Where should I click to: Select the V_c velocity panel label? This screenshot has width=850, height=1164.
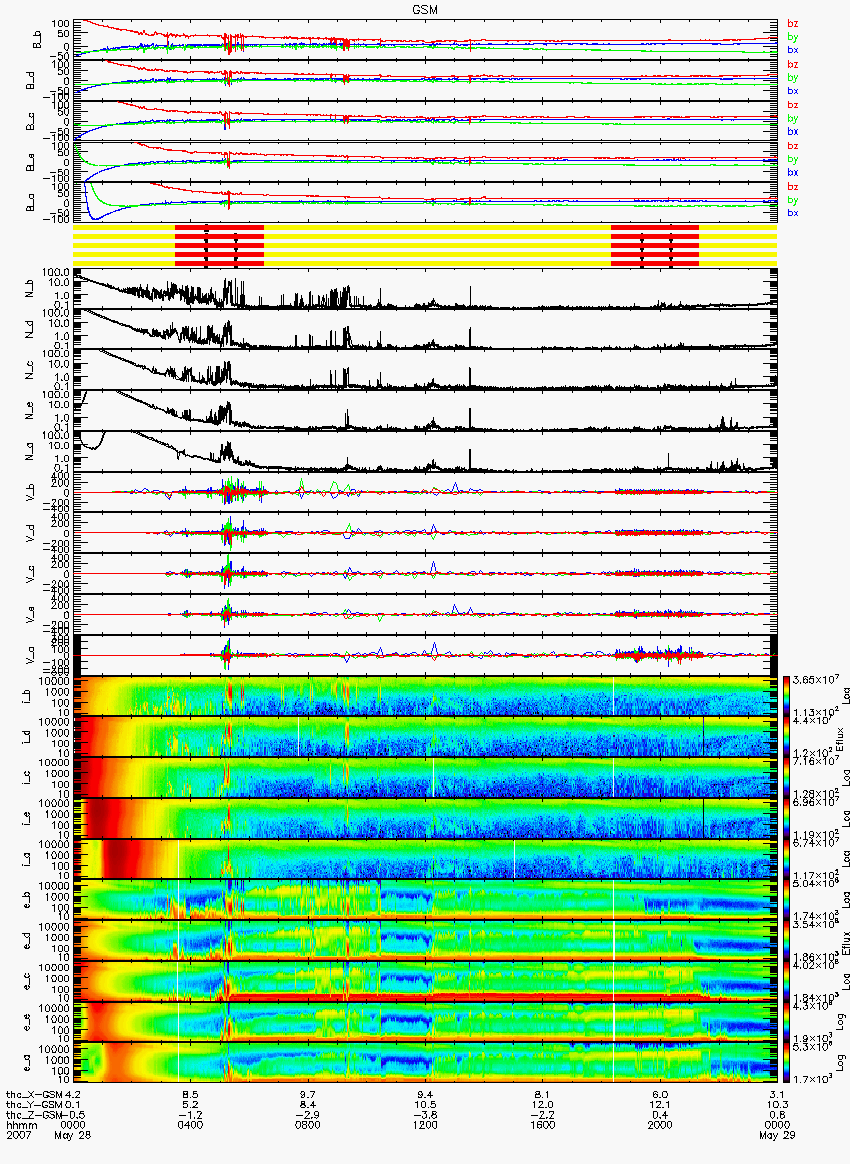tap(30, 574)
